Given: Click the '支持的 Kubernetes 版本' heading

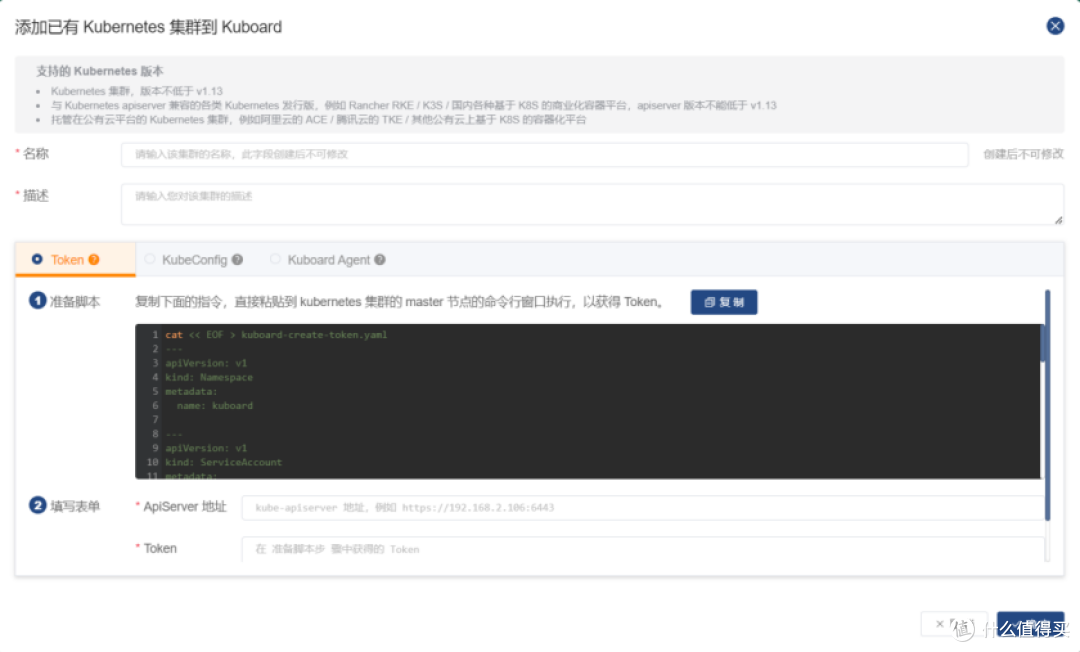Looking at the screenshot, I should pyautogui.click(x=99, y=71).
